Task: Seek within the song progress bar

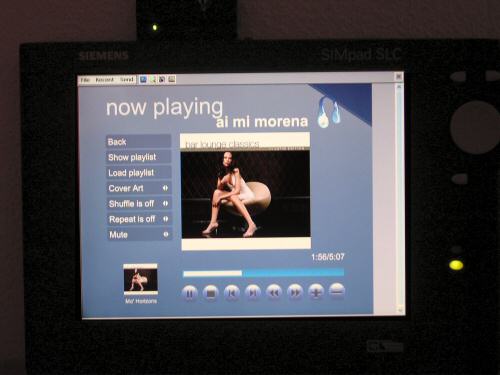Action: (x=264, y=273)
